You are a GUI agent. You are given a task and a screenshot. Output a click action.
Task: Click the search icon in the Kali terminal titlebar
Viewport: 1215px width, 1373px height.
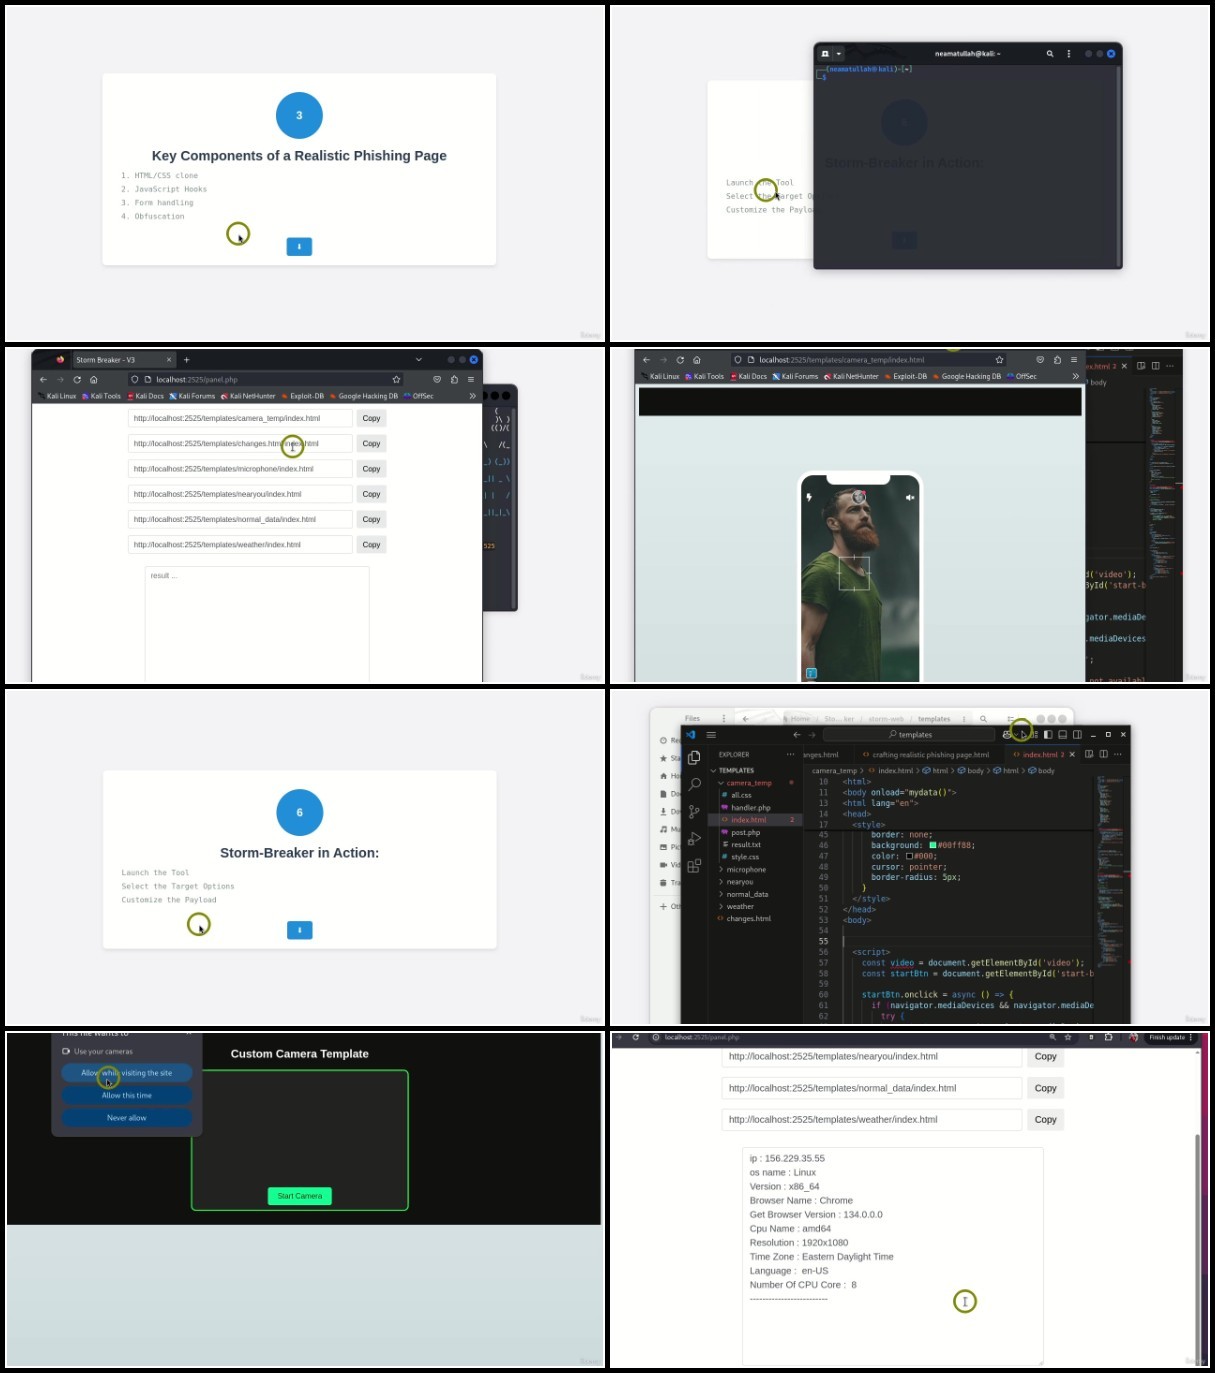1050,54
